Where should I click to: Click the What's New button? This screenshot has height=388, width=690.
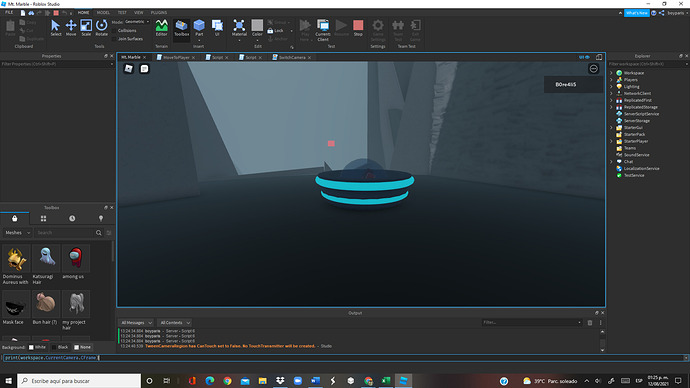[x=636, y=13]
